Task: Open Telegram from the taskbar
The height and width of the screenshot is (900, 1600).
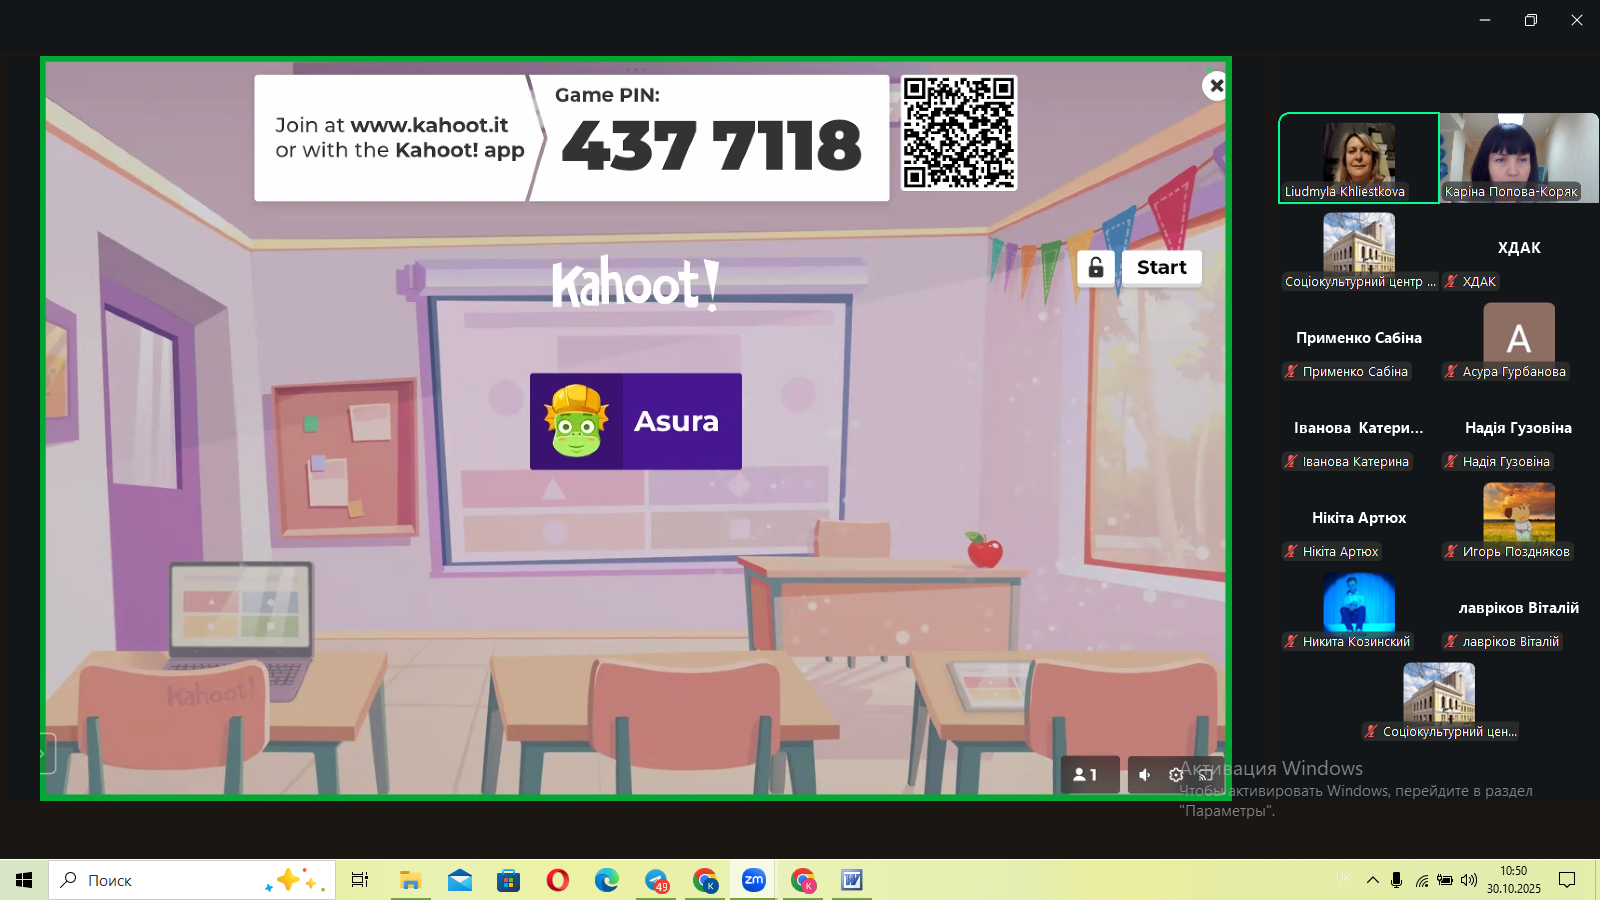Action: pos(656,880)
